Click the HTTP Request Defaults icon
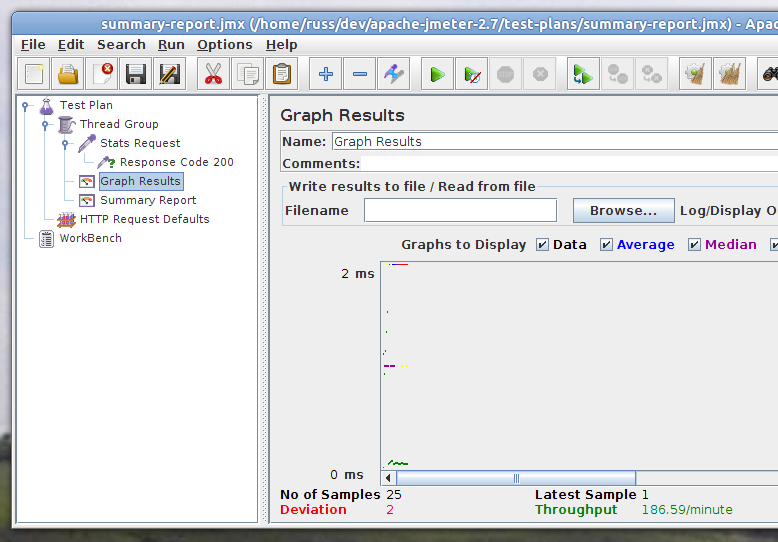 (x=66, y=219)
